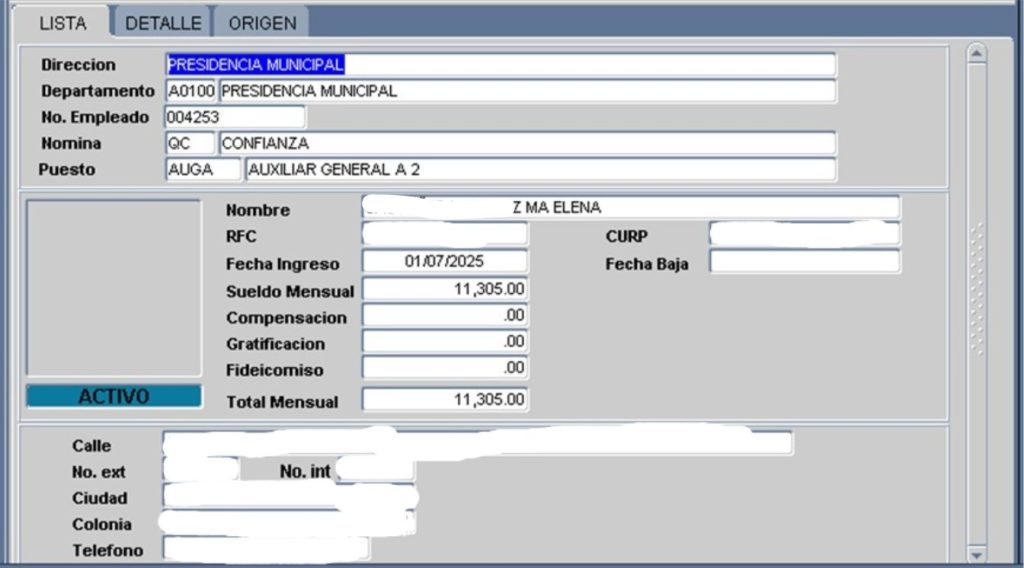Click the Nombre field ending MA ELENA

(631, 208)
